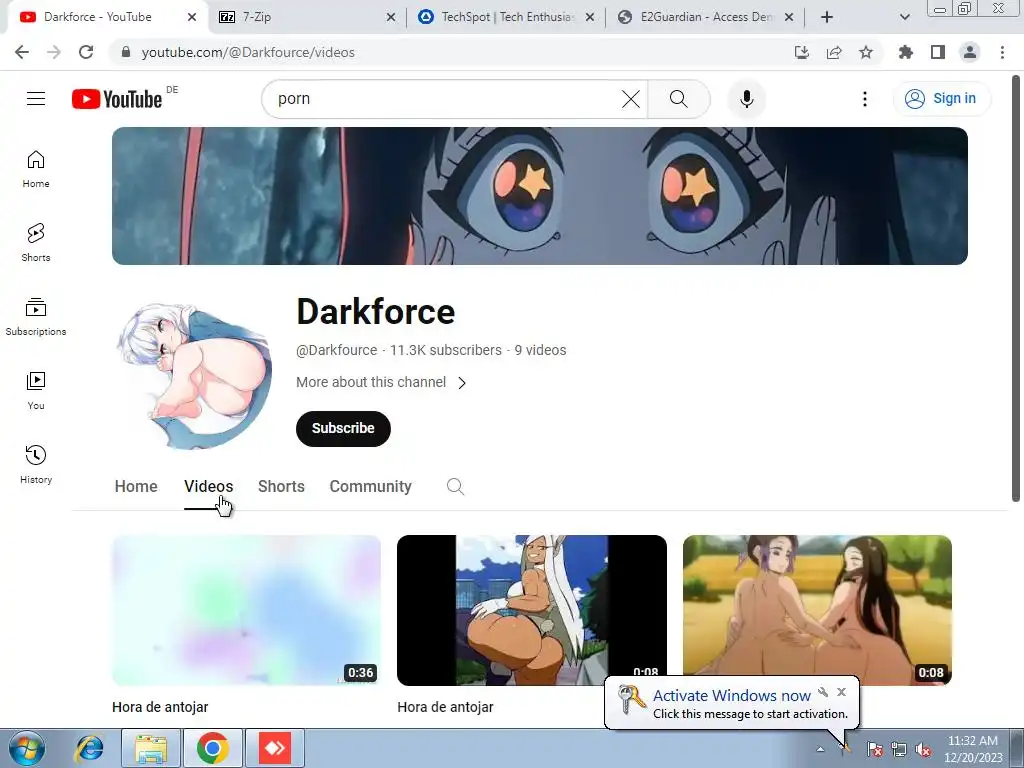Image resolution: width=1024 pixels, height=768 pixels.
Task: Reload the current page
Action: point(86,52)
